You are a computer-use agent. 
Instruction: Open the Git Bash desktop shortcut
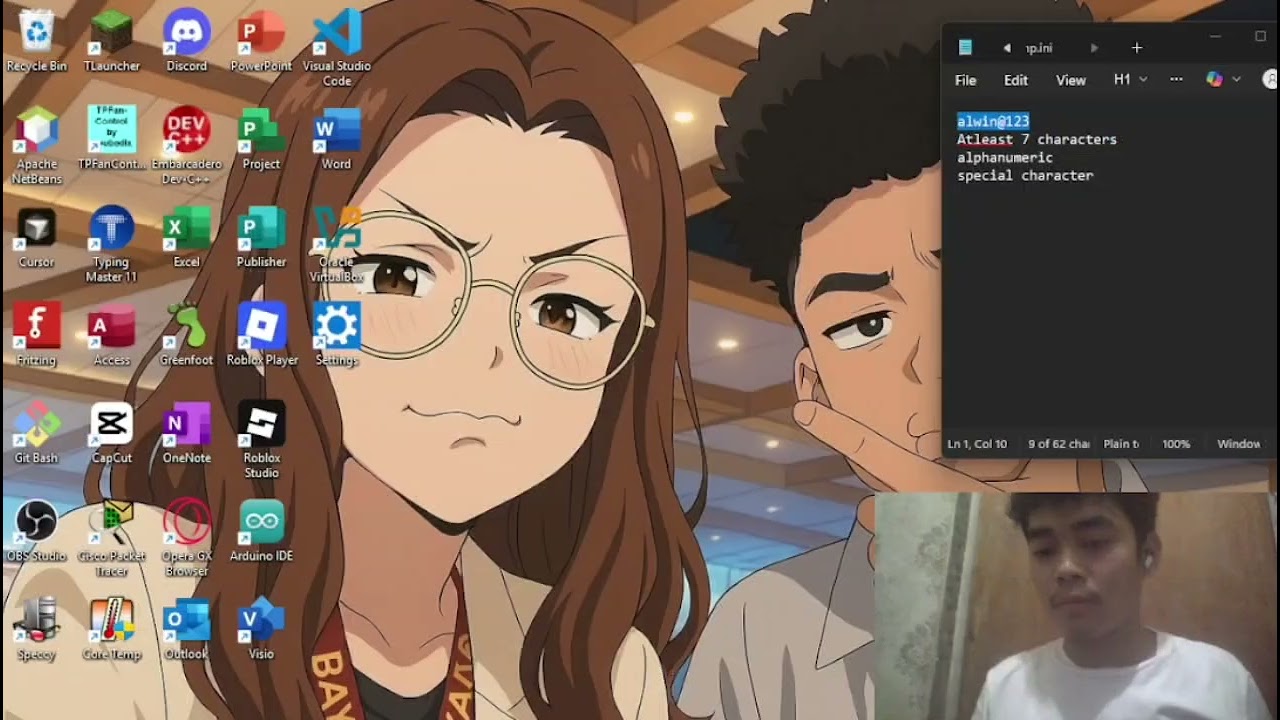pos(36,433)
